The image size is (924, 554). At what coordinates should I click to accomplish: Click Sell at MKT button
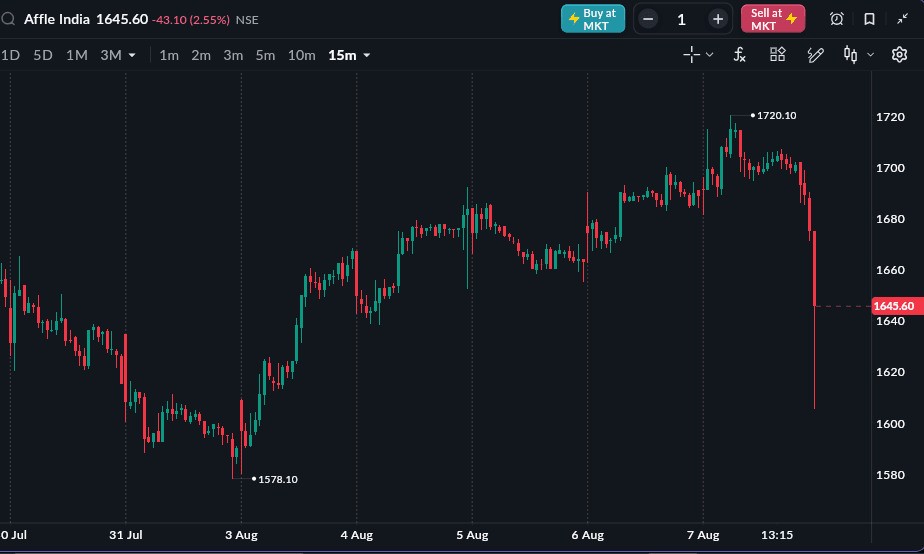[x=773, y=19]
